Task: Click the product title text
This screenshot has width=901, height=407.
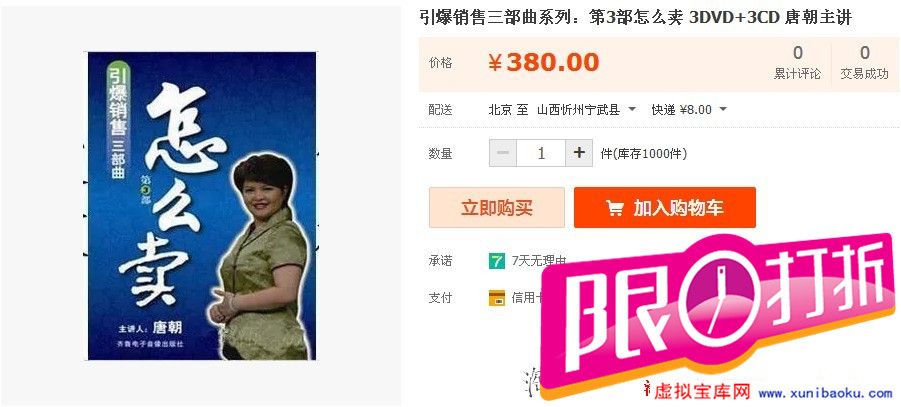Action: (635, 18)
